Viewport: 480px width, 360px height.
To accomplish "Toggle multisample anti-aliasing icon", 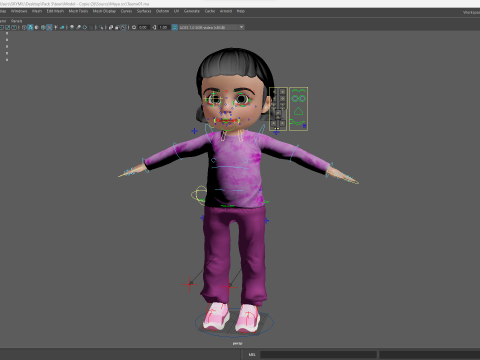I will click(85, 27).
